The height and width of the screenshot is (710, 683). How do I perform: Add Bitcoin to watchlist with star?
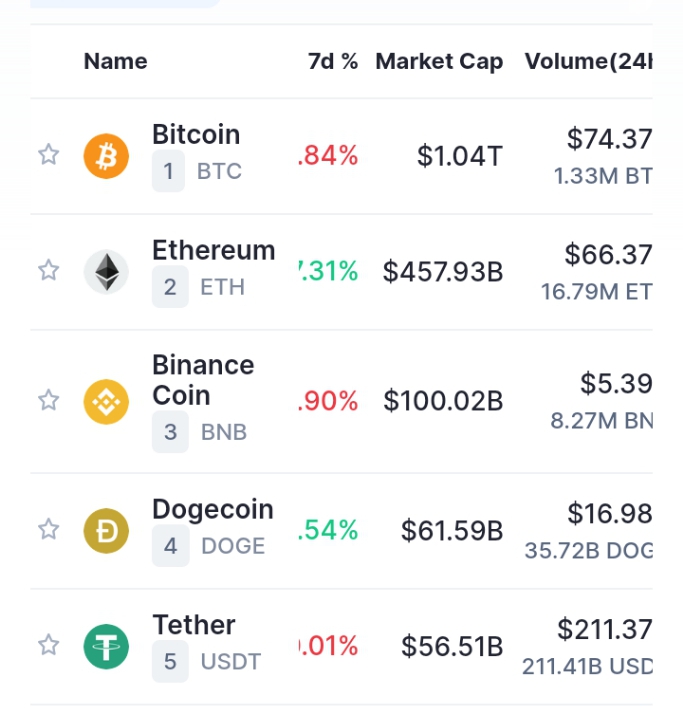(x=48, y=154)
